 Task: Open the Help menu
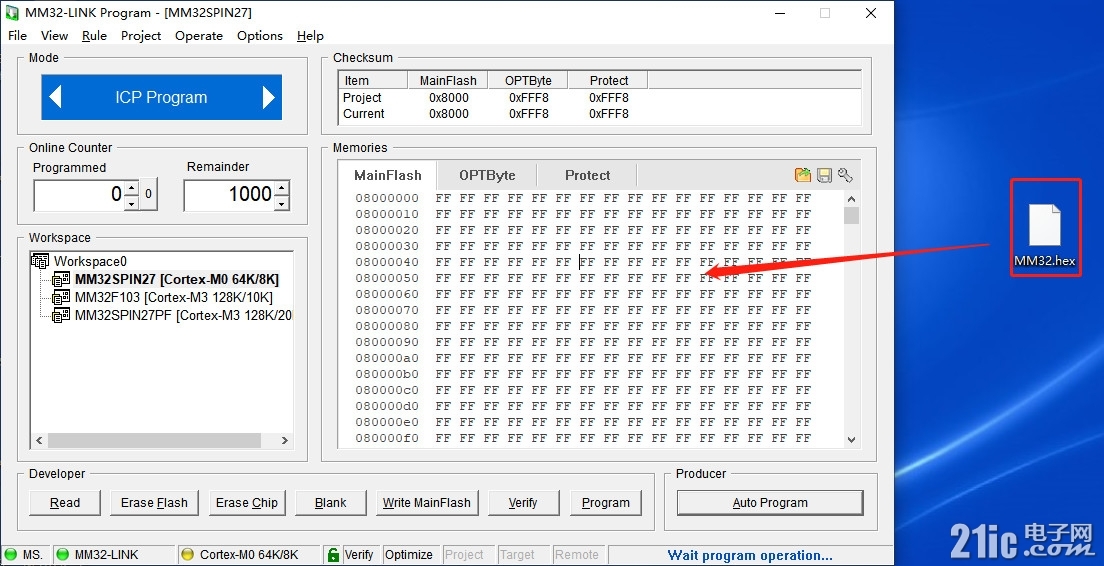[x=310, y=36]
